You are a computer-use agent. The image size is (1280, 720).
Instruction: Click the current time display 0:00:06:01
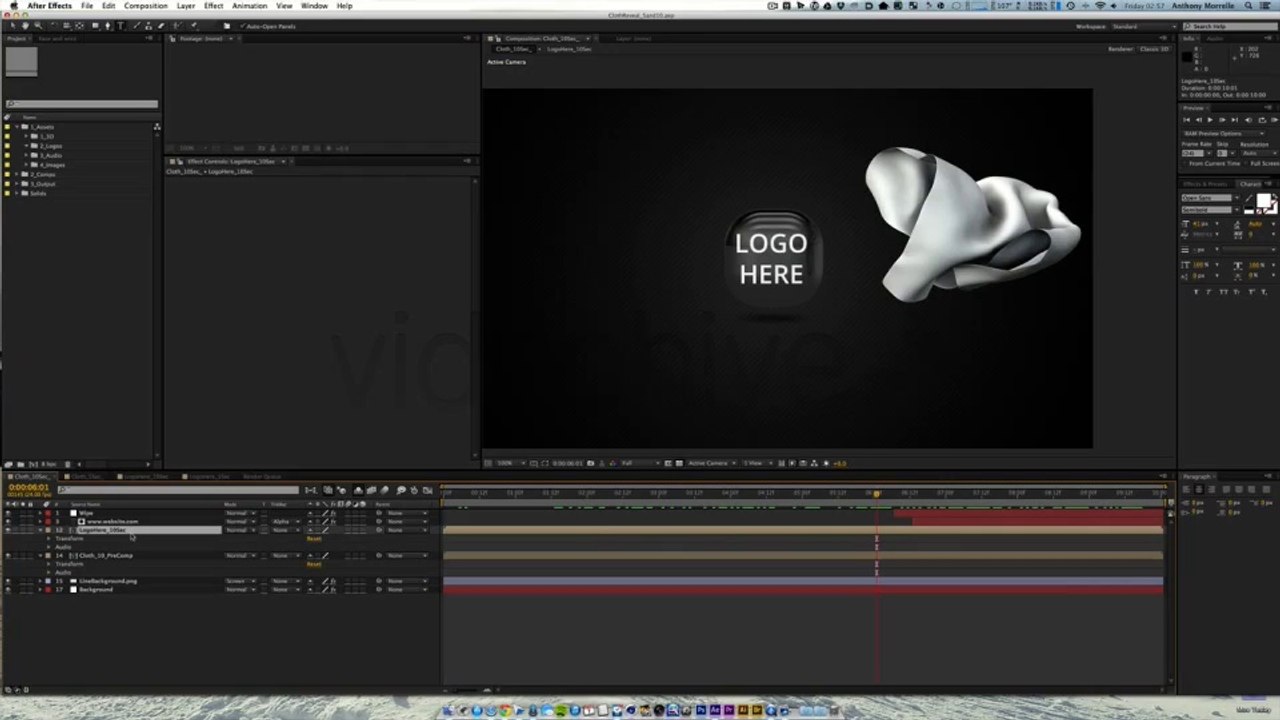coord(29,487)
